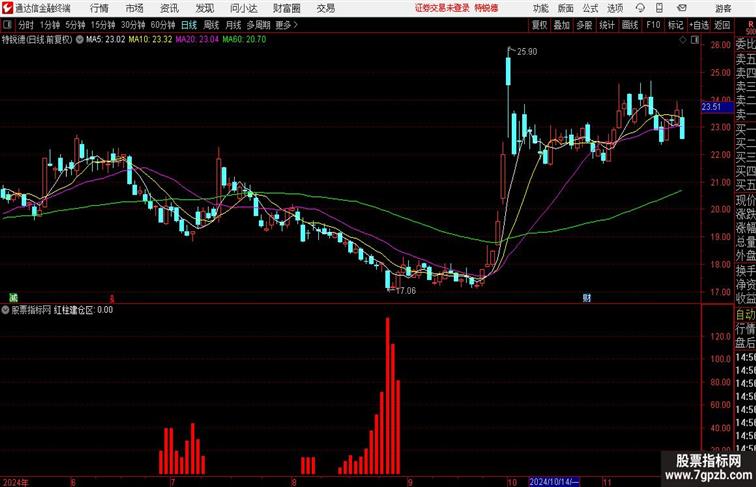Image resolution: width=756 pixels, height=487 pixels.
Task: Click the 叠加 overlay button
Action: coord(562,25)
